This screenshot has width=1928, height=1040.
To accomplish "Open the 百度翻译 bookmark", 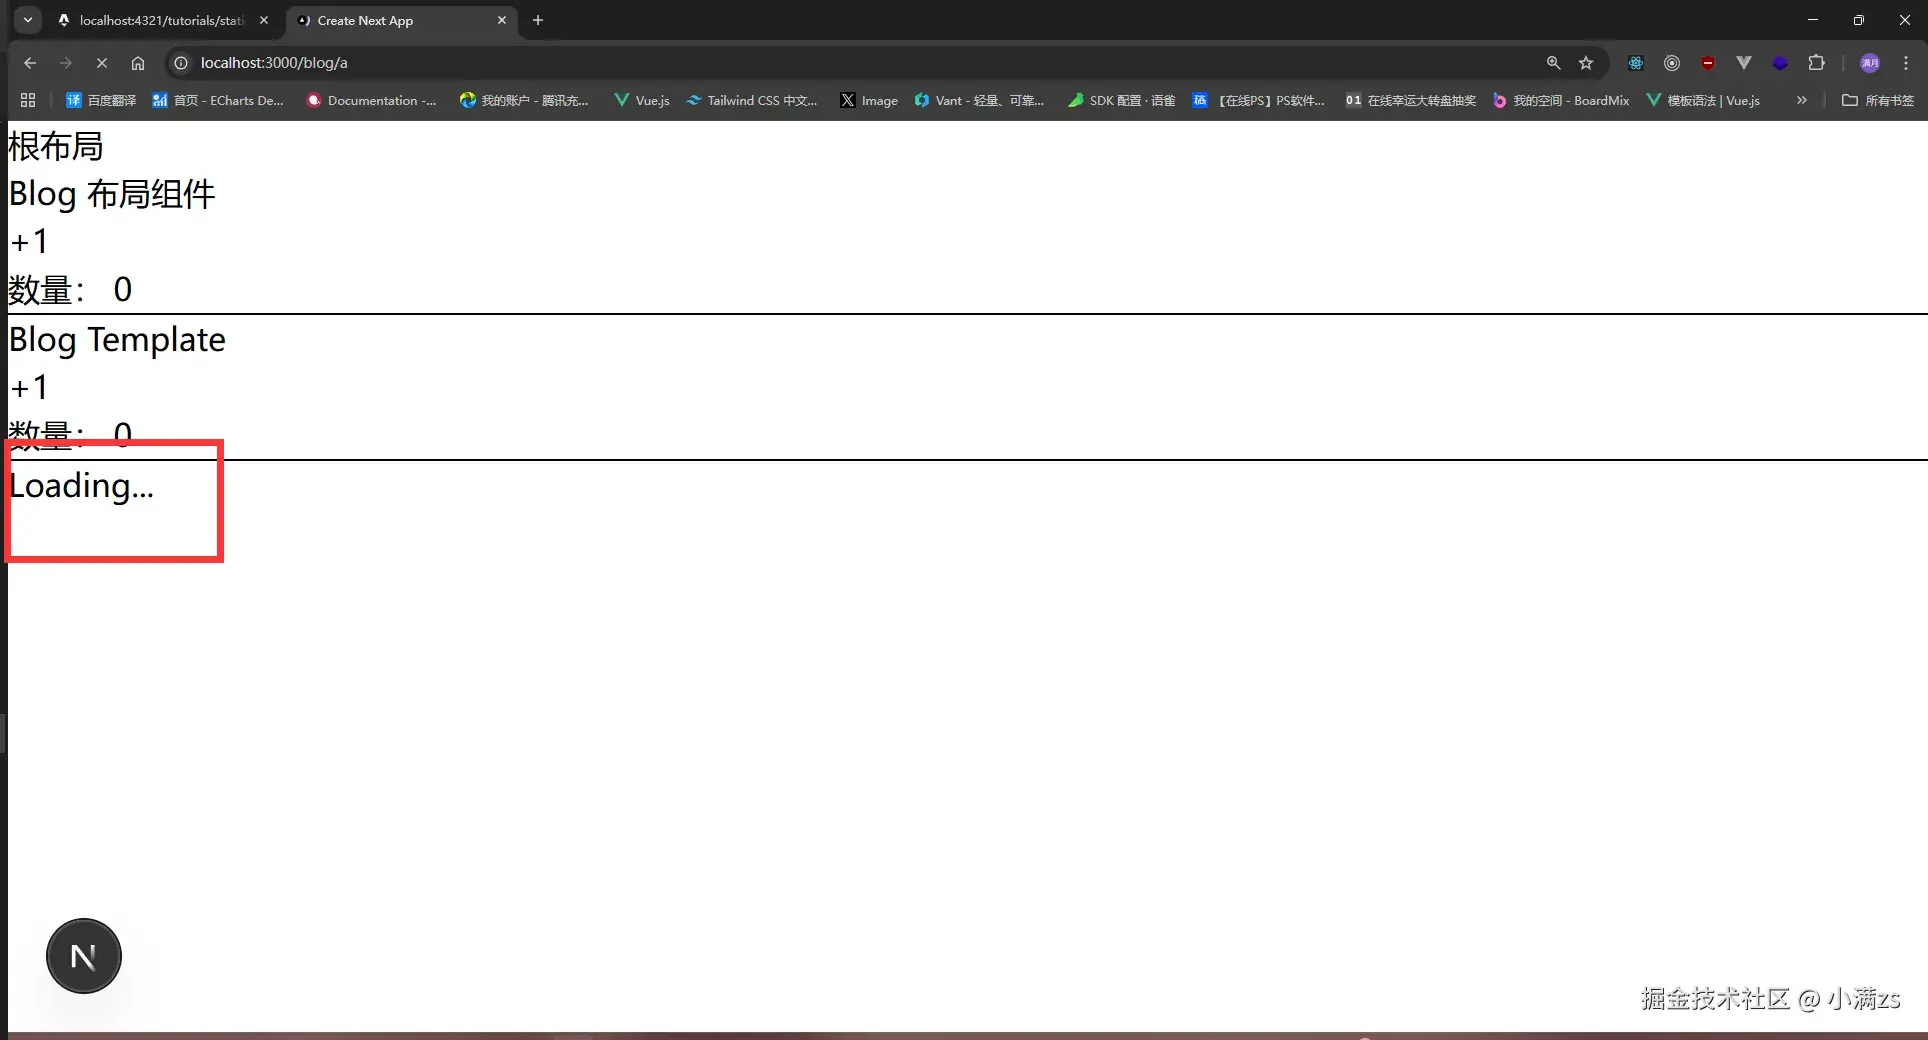I will (101, 100).
